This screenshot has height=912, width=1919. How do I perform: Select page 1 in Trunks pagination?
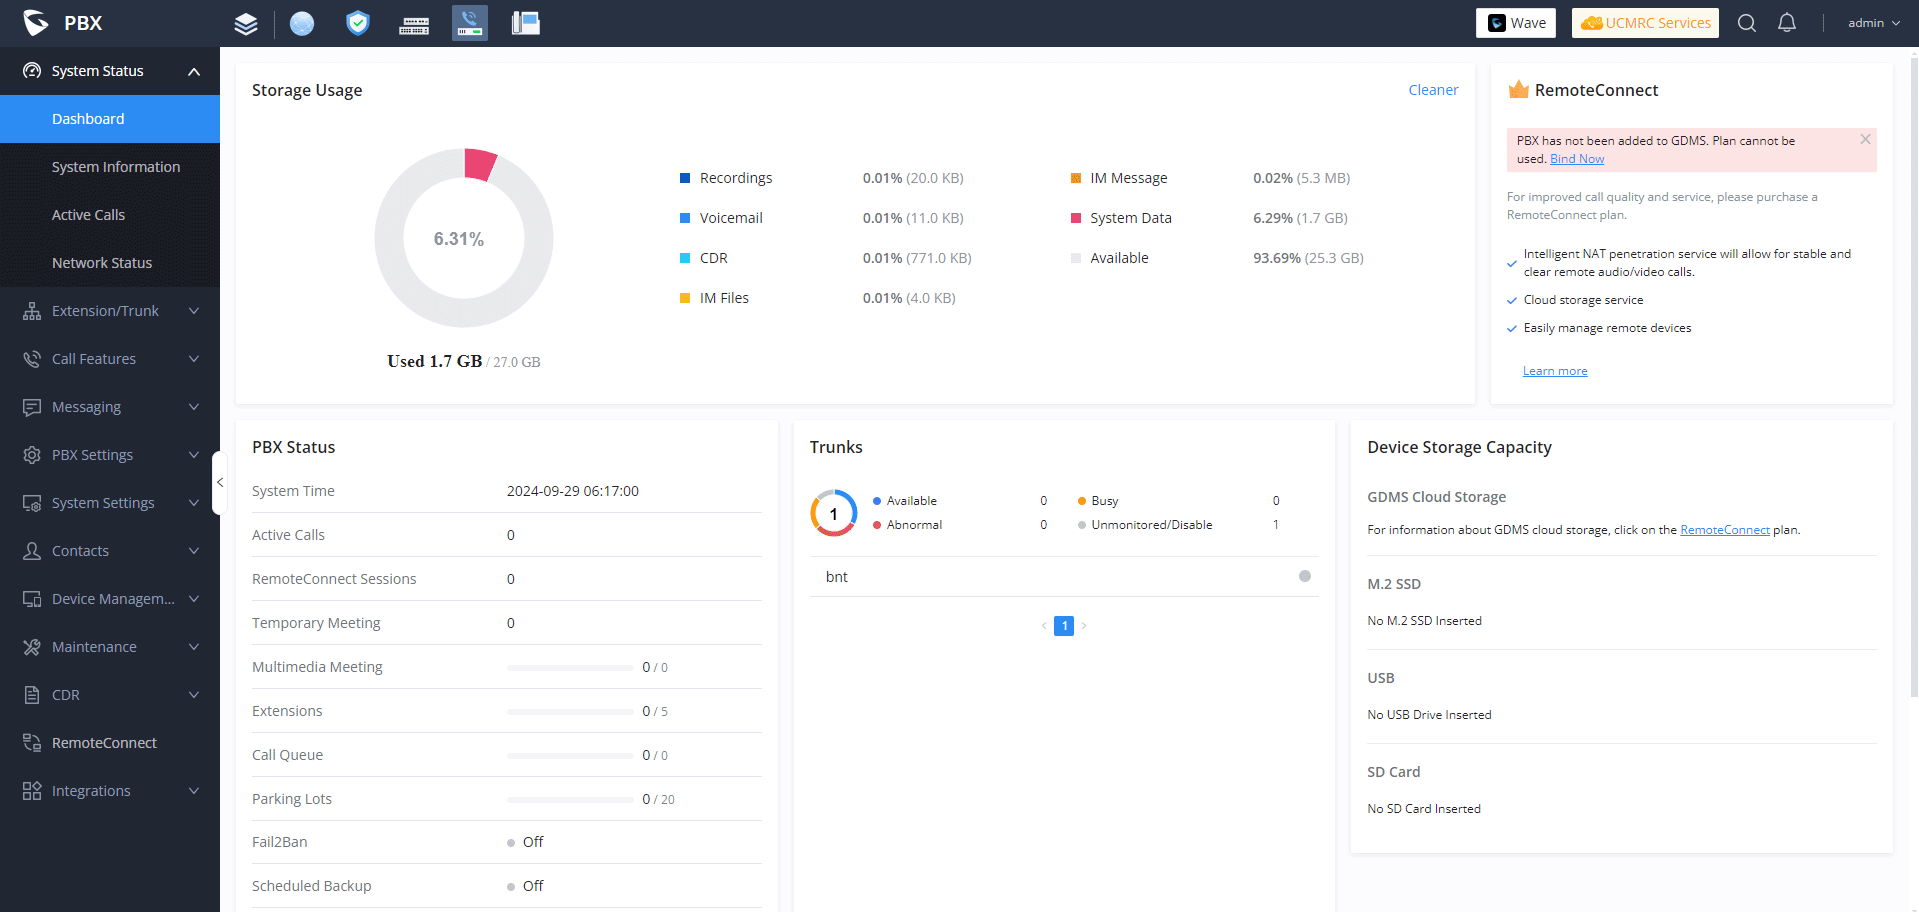click(1064, 626)
